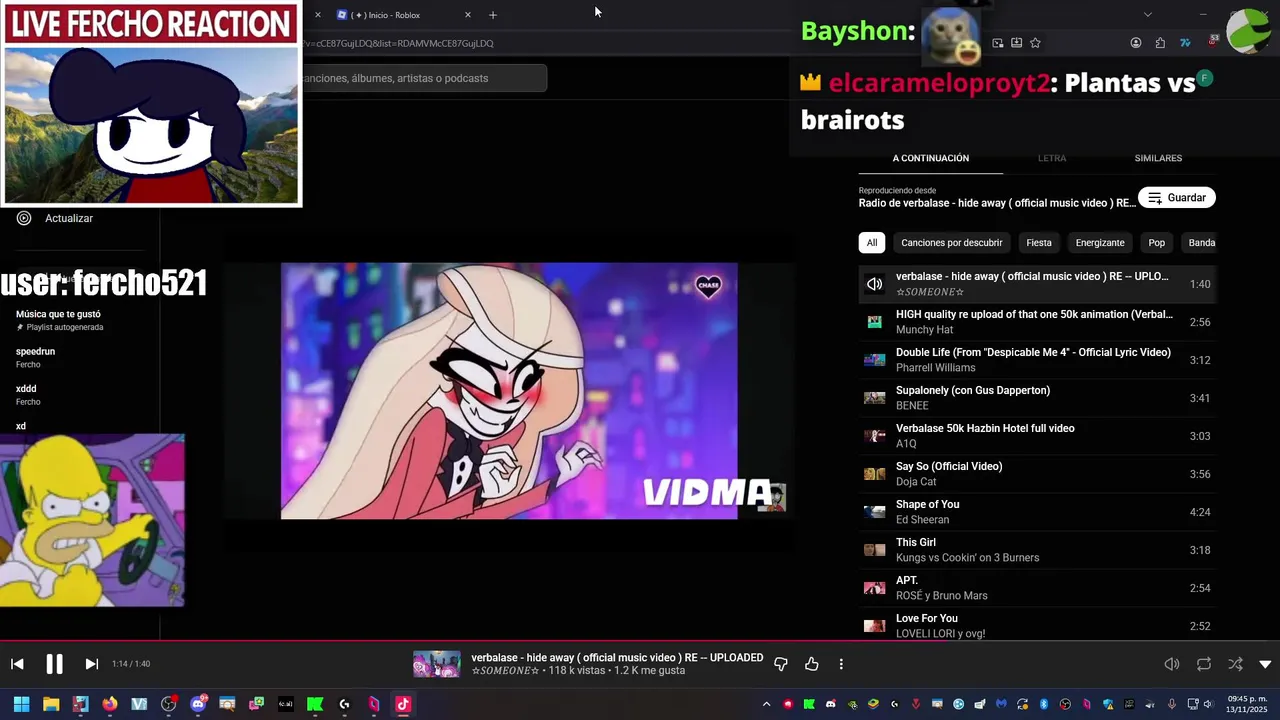Viewport: 1280px width, 720px height.
Task: Click the red playback progress bar
Action: [x=640, y=641]
